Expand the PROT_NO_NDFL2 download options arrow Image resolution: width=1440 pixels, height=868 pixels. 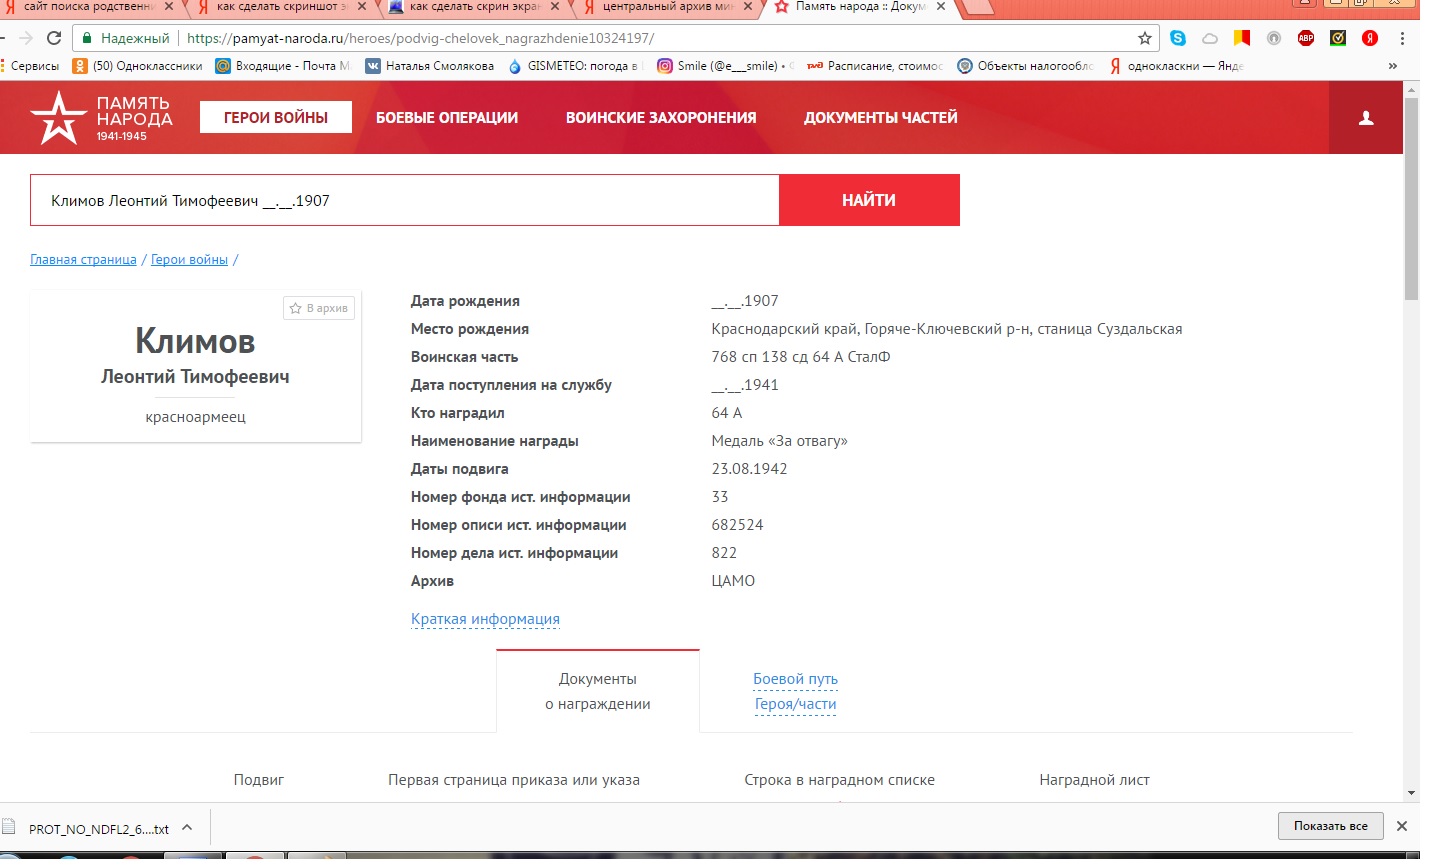click(187, 827)
